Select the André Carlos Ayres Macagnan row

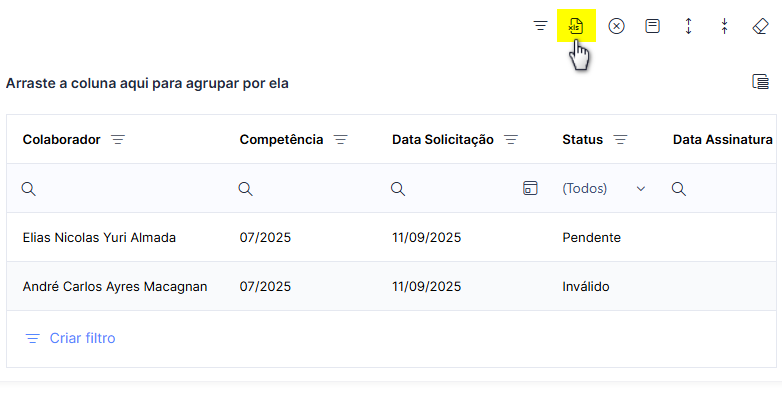click(x=391, y=286)
